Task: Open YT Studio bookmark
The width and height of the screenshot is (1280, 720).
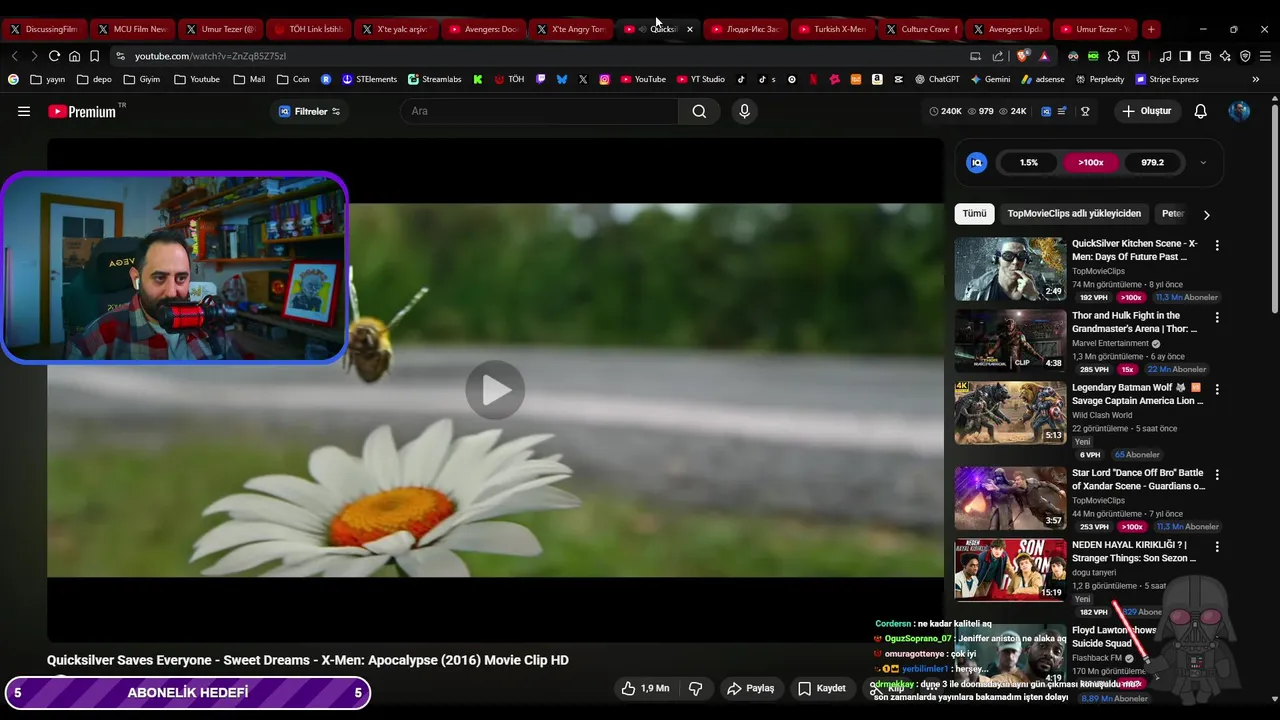Action: click(x=700, y=79)
